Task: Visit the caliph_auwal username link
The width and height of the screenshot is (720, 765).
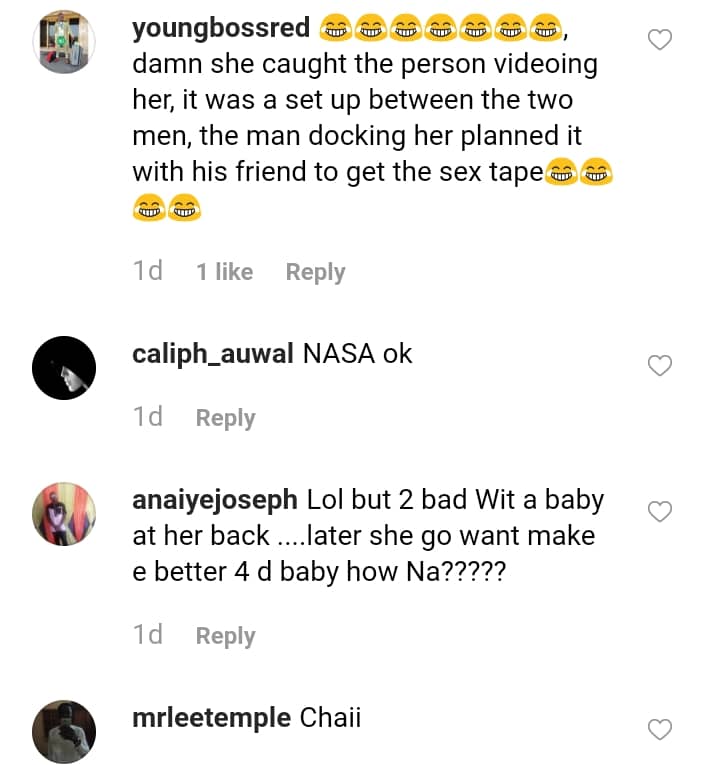Action: click(x=213, y=353)
